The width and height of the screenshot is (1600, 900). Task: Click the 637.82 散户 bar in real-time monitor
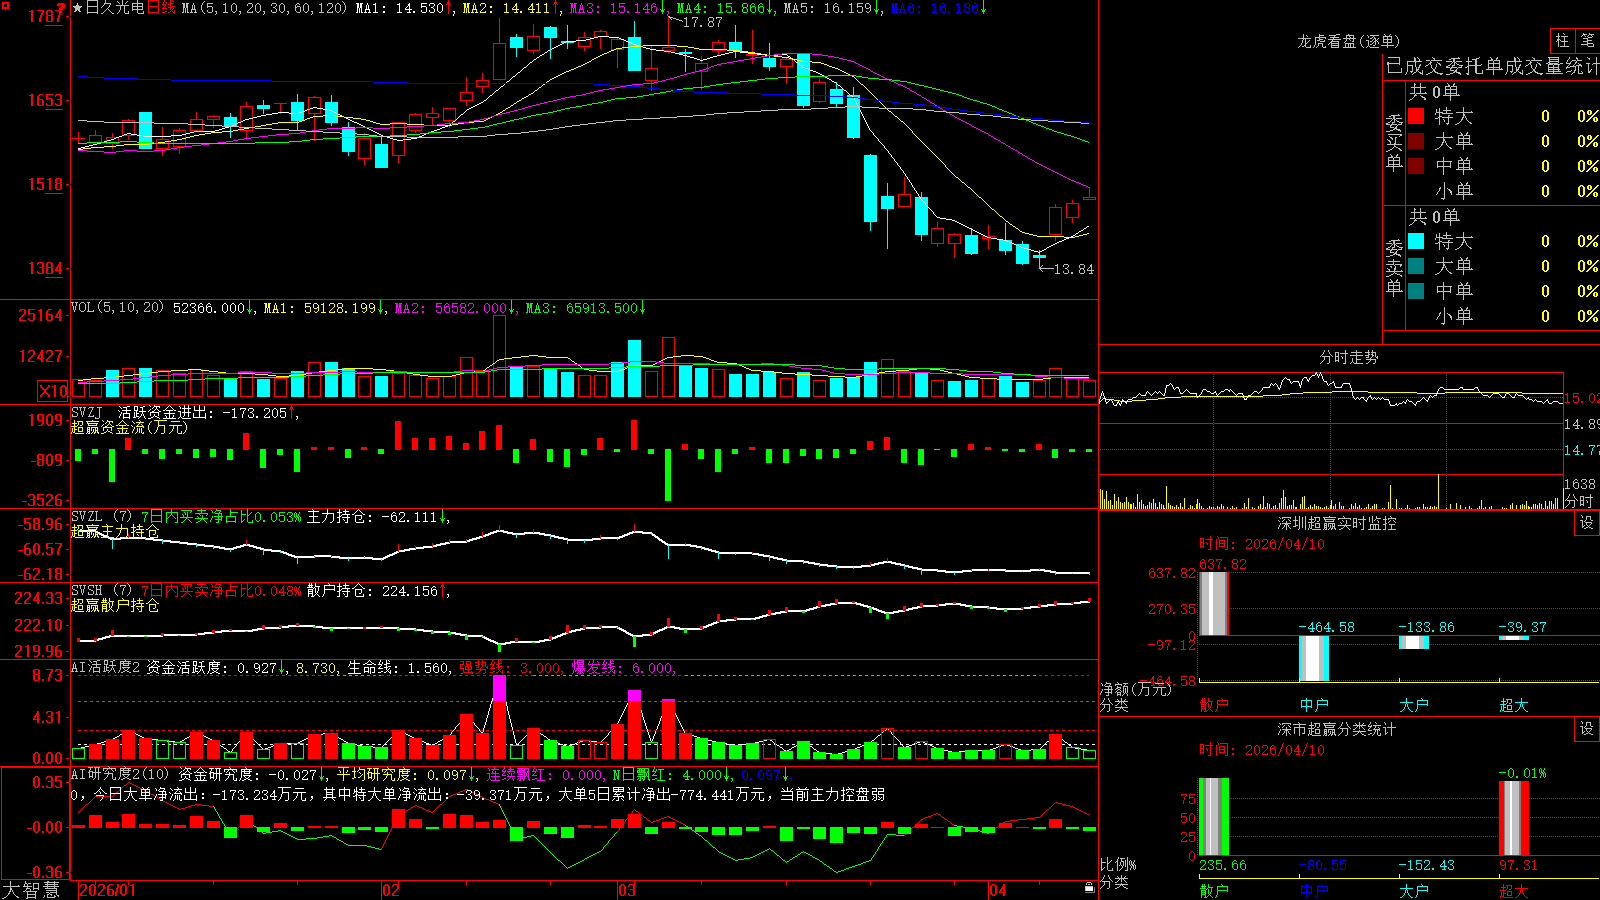1214,603
